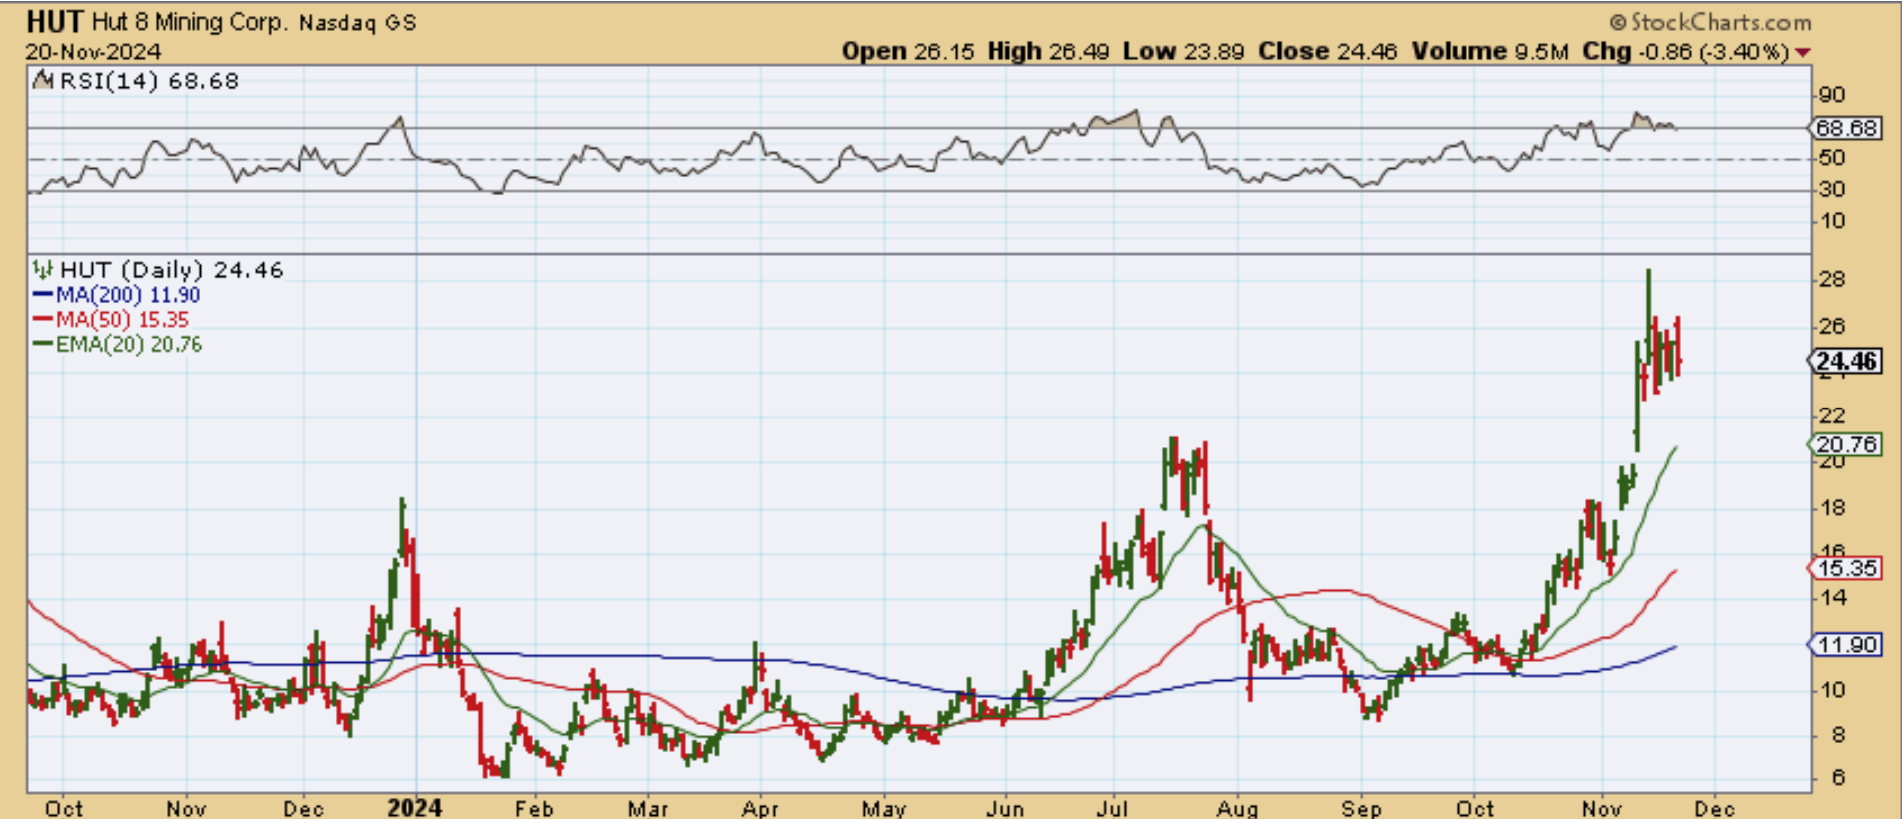Click the Jun label on the time axis
The width and height of the screenshot is (1902, 819).
(x=1005, y=808)
